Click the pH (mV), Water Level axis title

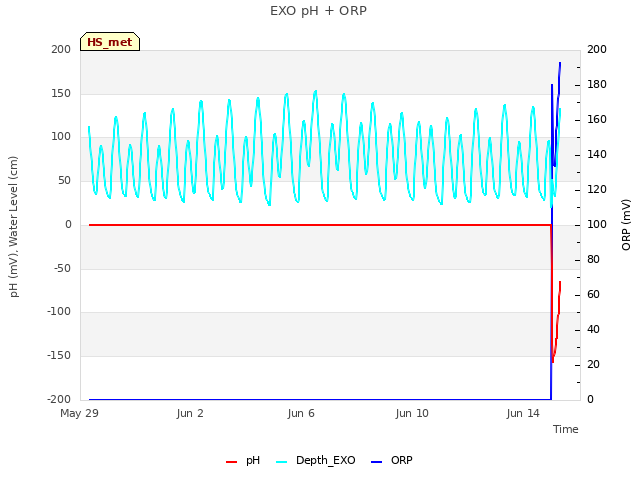coord(14,227)
